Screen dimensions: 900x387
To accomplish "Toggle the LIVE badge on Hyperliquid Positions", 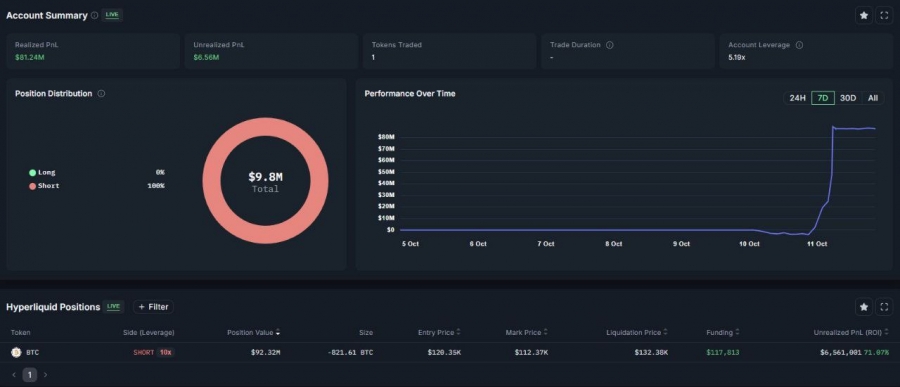I will tap(114, 307).
